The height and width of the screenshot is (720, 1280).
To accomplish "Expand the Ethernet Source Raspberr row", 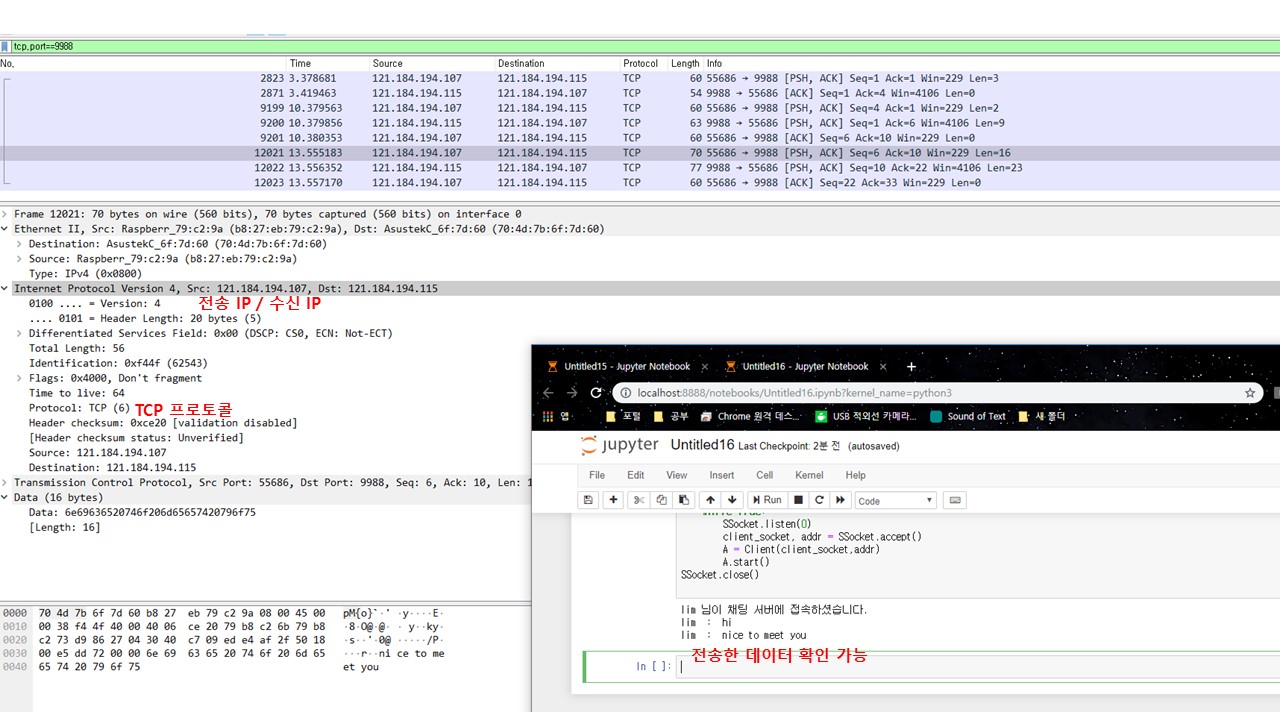I will (x=20, y=259).
